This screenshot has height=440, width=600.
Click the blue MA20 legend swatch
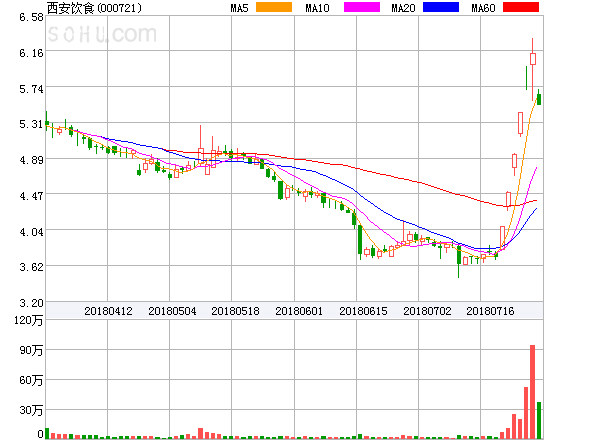(441, 7)
